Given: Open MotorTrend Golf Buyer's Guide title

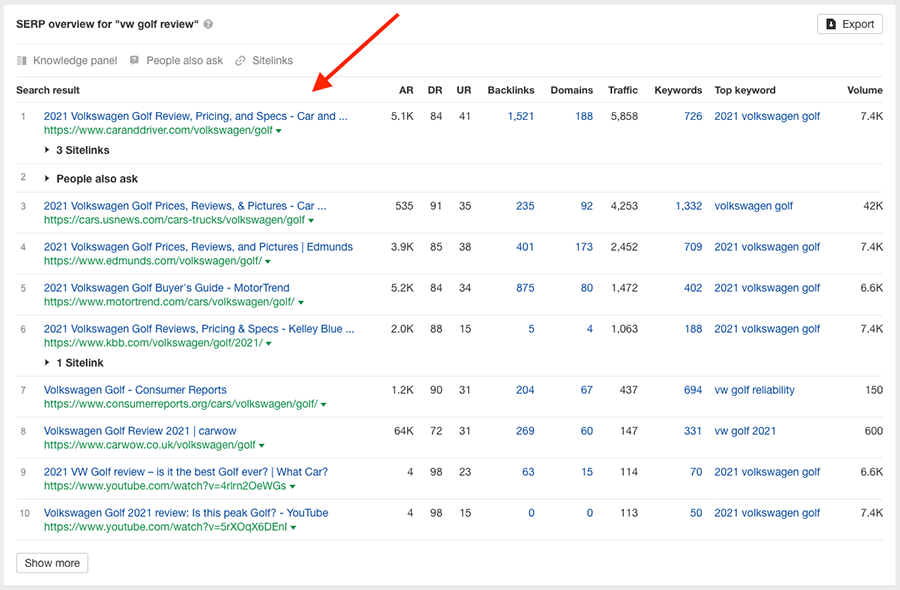Looking at the screenshot, I should [x=166, y=288].
